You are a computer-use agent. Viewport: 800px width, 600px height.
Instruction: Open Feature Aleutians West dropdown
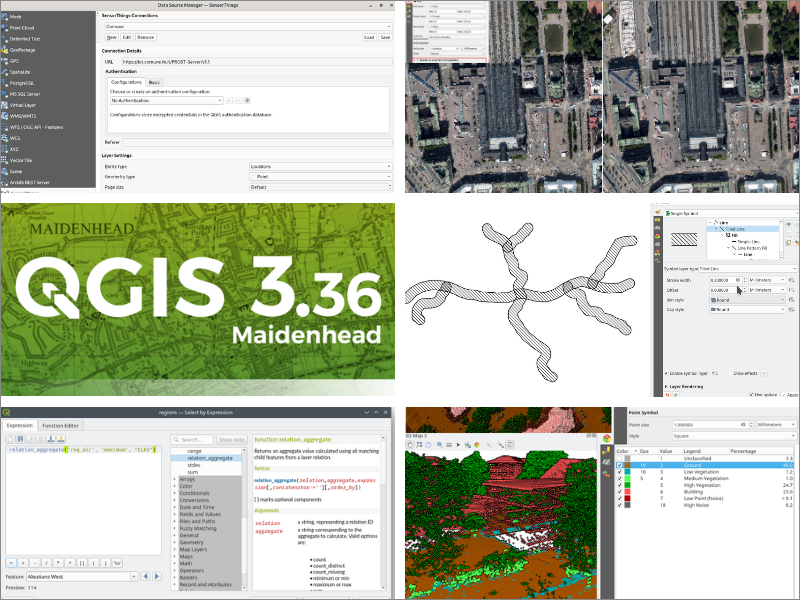(82, 577)
